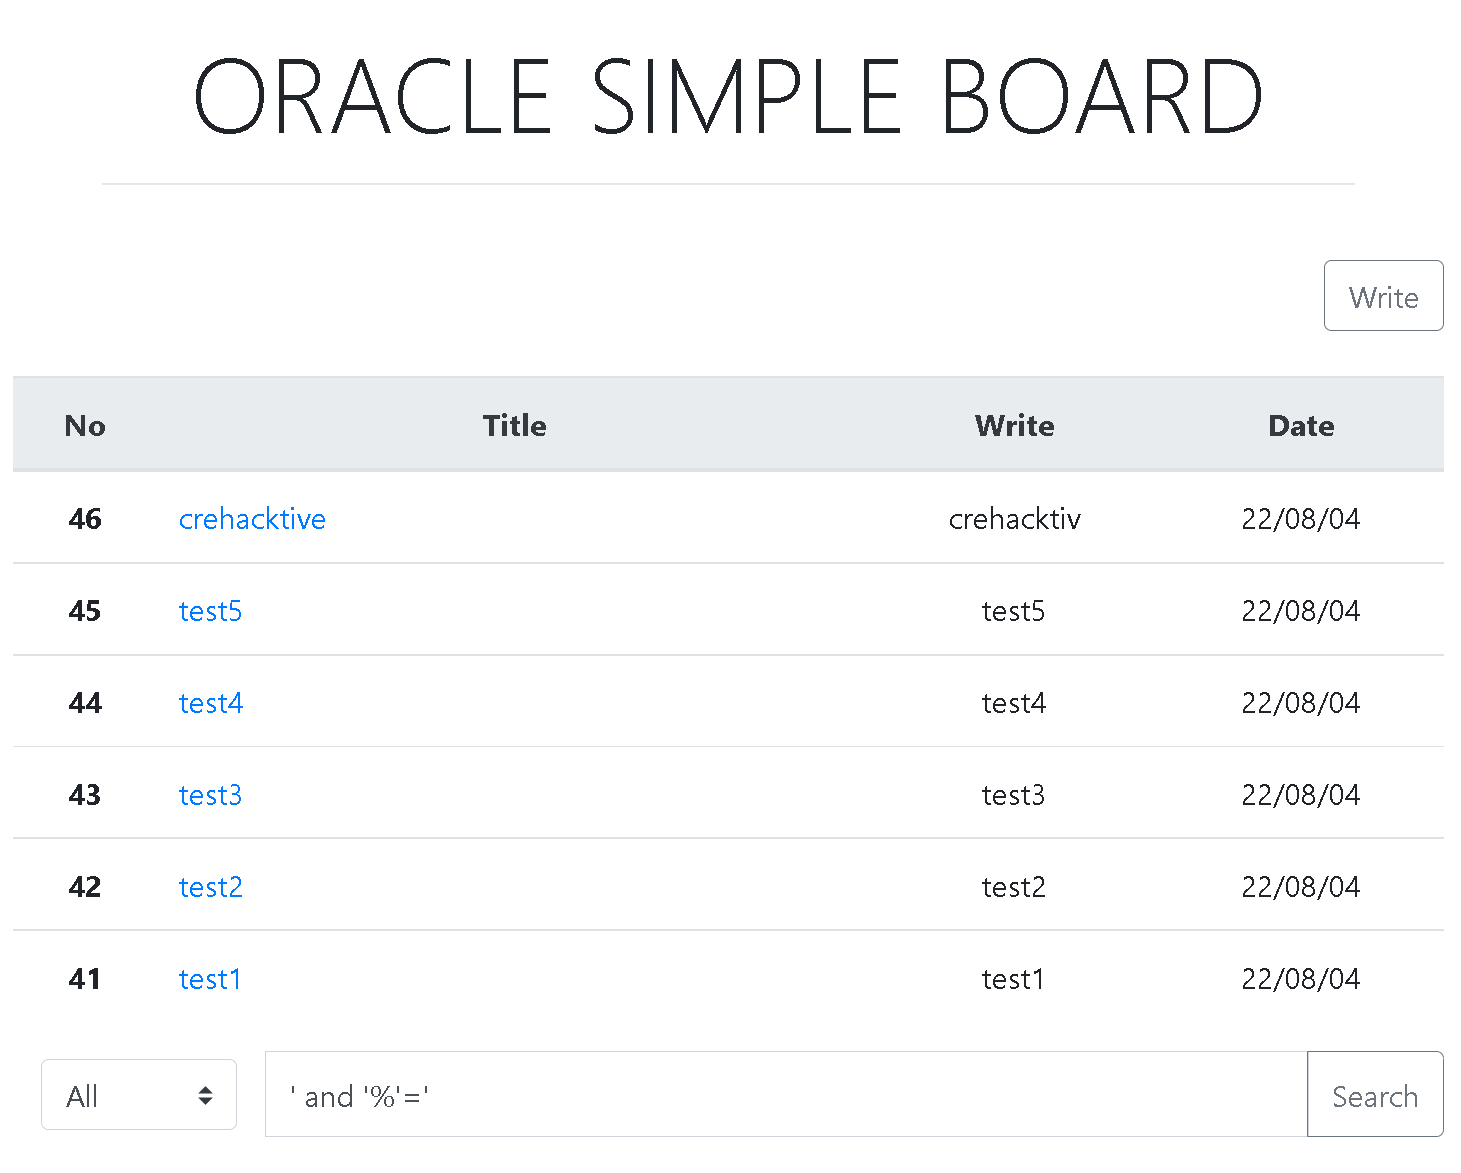The image size is (1461, 1173).
Task: Click the Write column header
Action: tap(1015, 426)
